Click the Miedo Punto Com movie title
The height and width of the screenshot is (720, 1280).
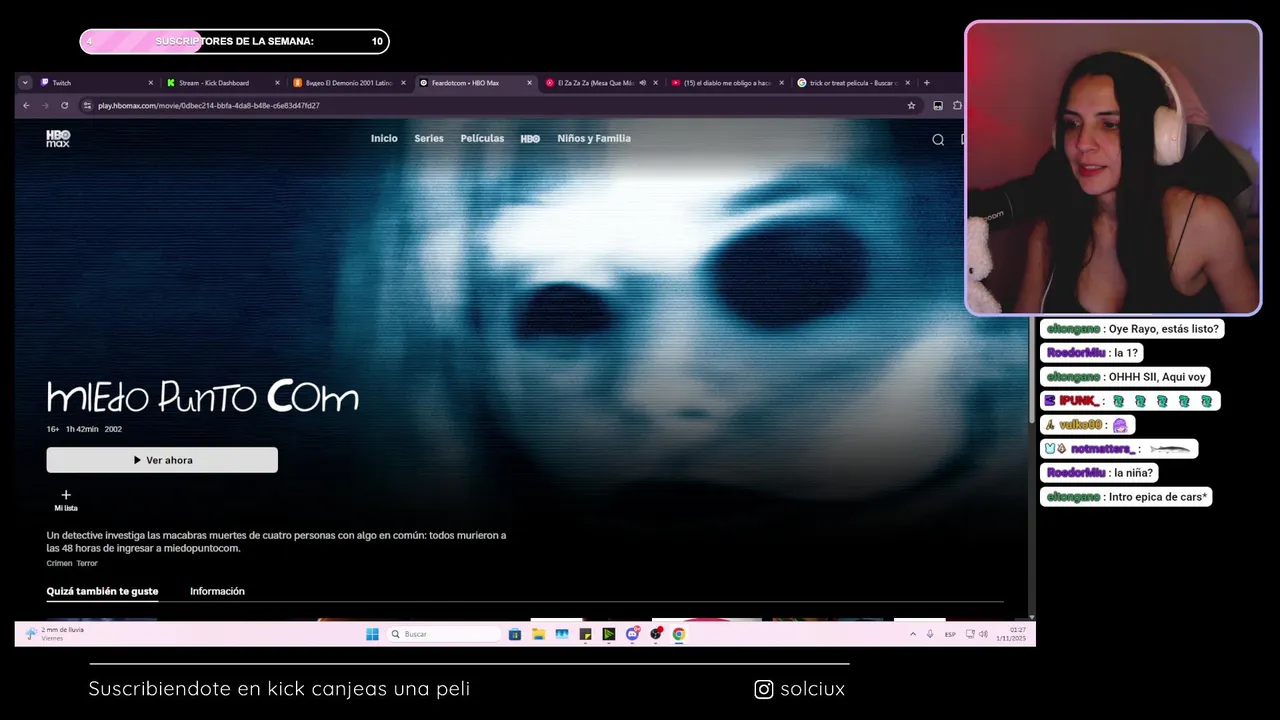tap(202, 397)
